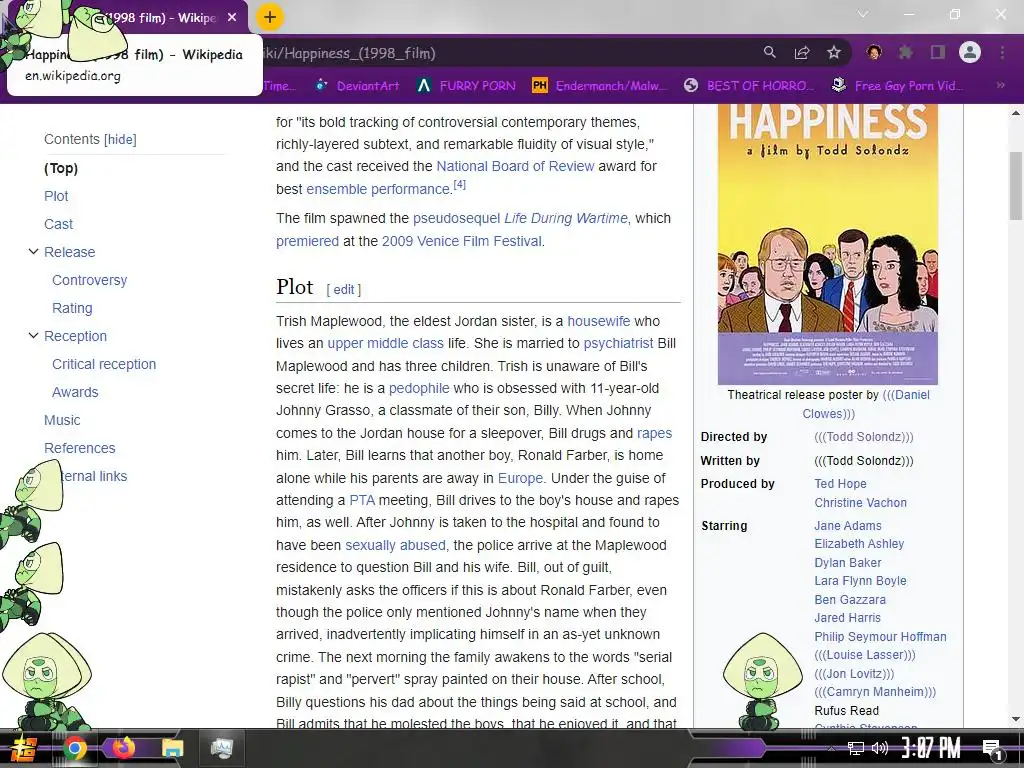Click the page vertical scrollbar thumb
Viewport: 1024px width, 768px height.
pos(1016,185)
